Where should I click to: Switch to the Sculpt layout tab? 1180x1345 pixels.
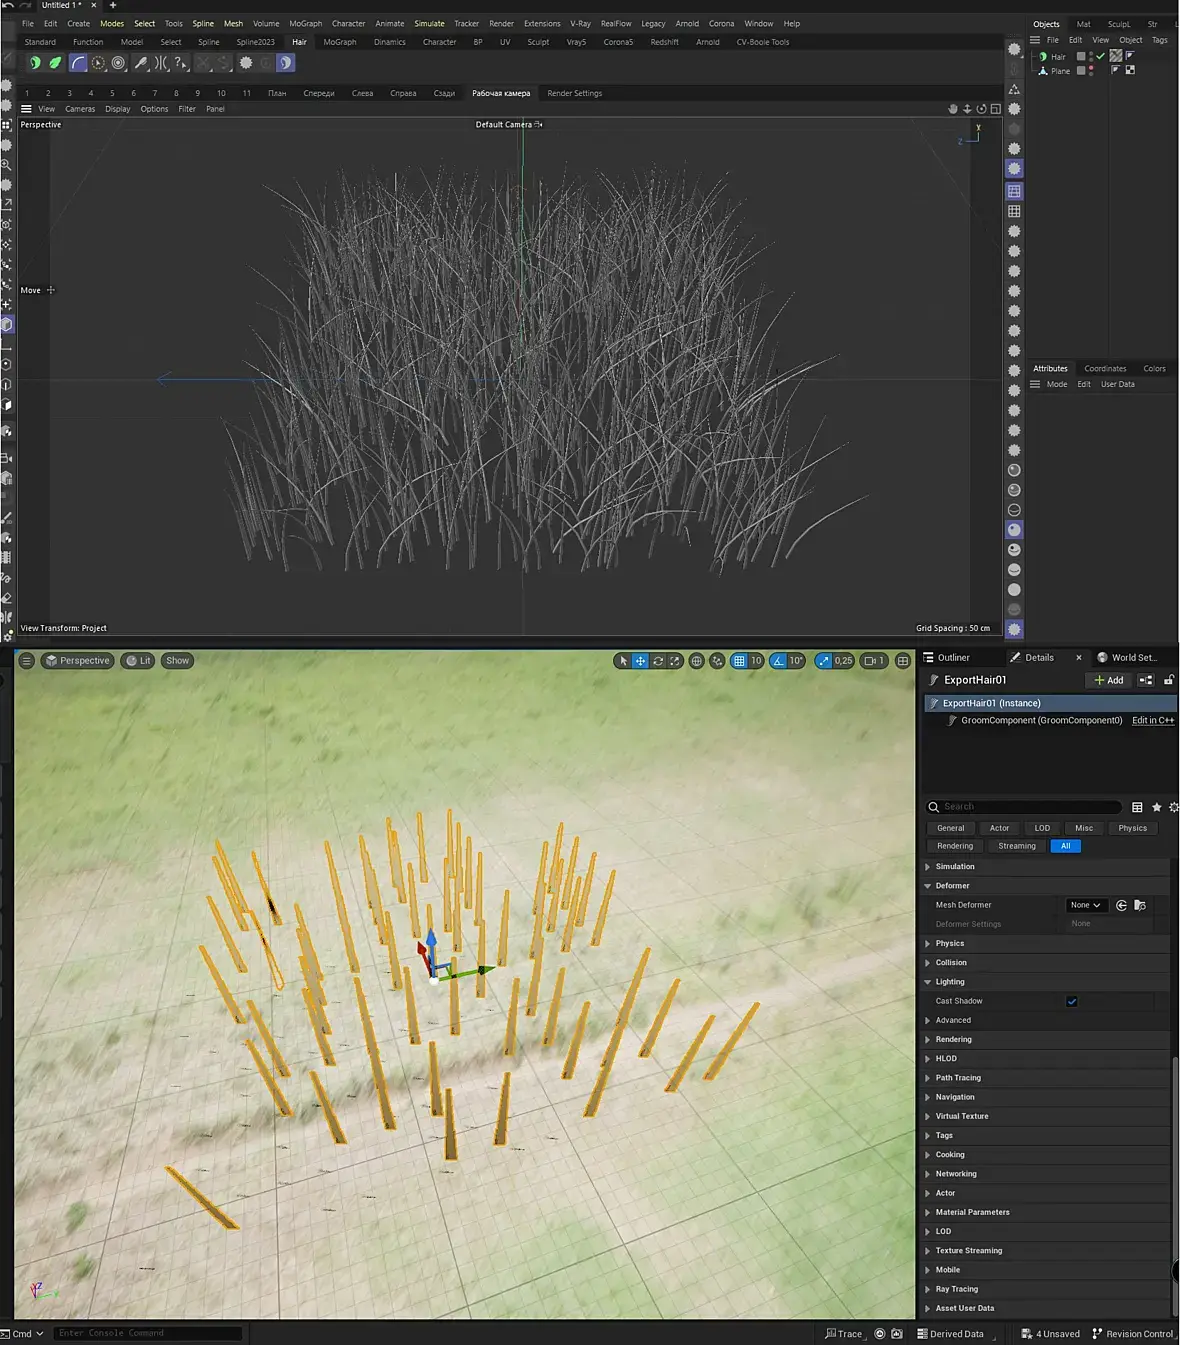click(538, 42)
